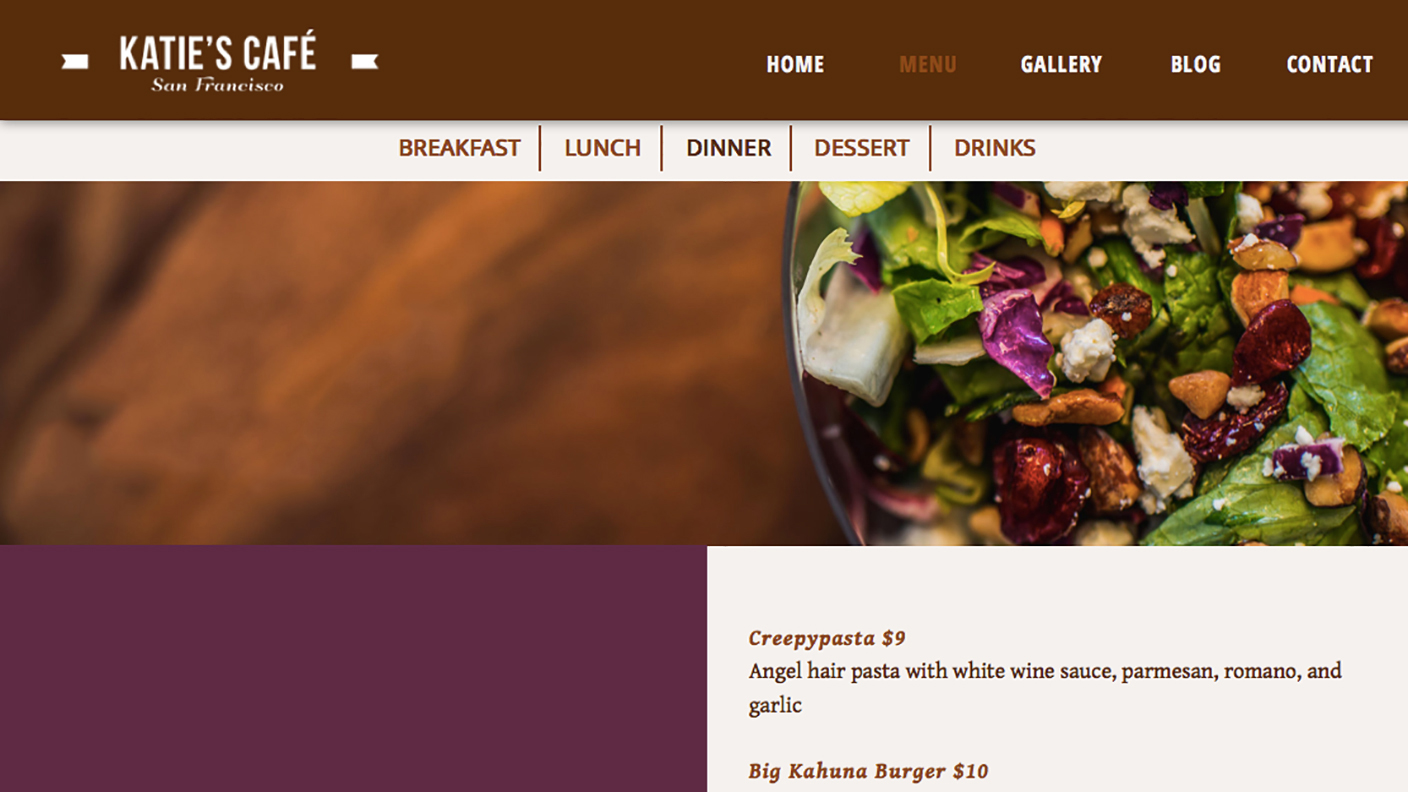Click the Big Kahuna Burger $10 title
The height and width of the screenshot is (792, 1408).
[x=868, y=771]
